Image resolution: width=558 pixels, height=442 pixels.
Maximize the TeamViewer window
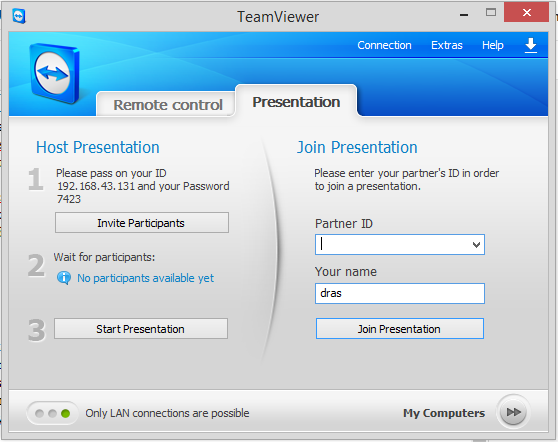click(x=491, y=13)
